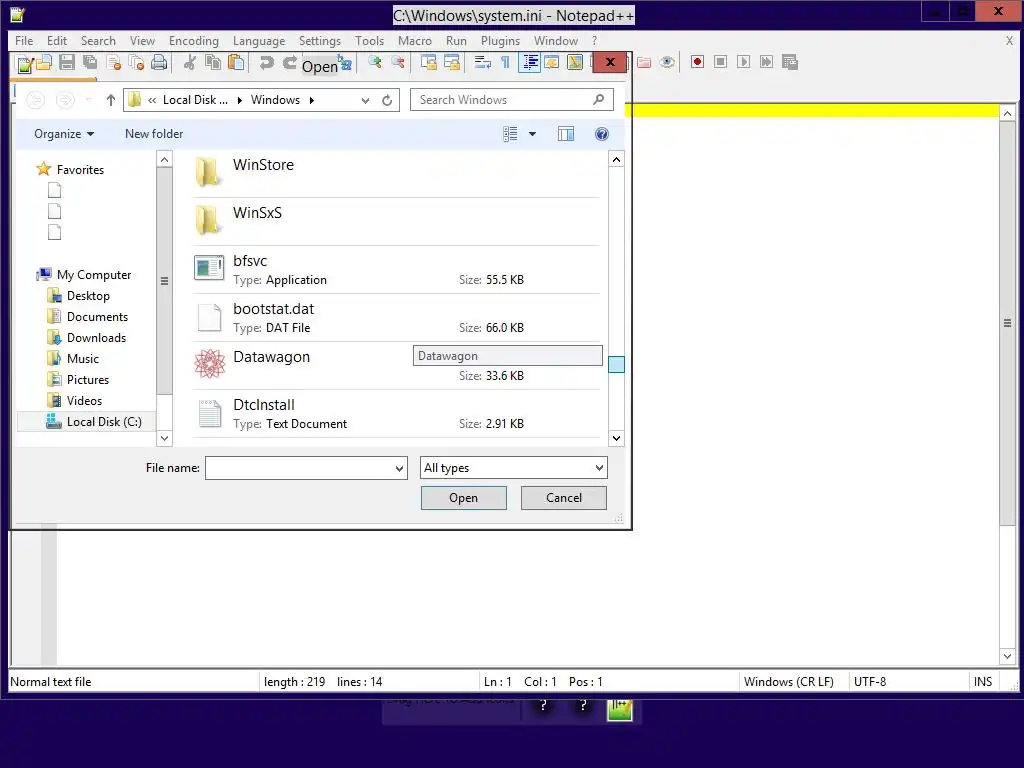Open the Plugins menu
This screenshot has width=1024, height=768.
tap(500, 40)
